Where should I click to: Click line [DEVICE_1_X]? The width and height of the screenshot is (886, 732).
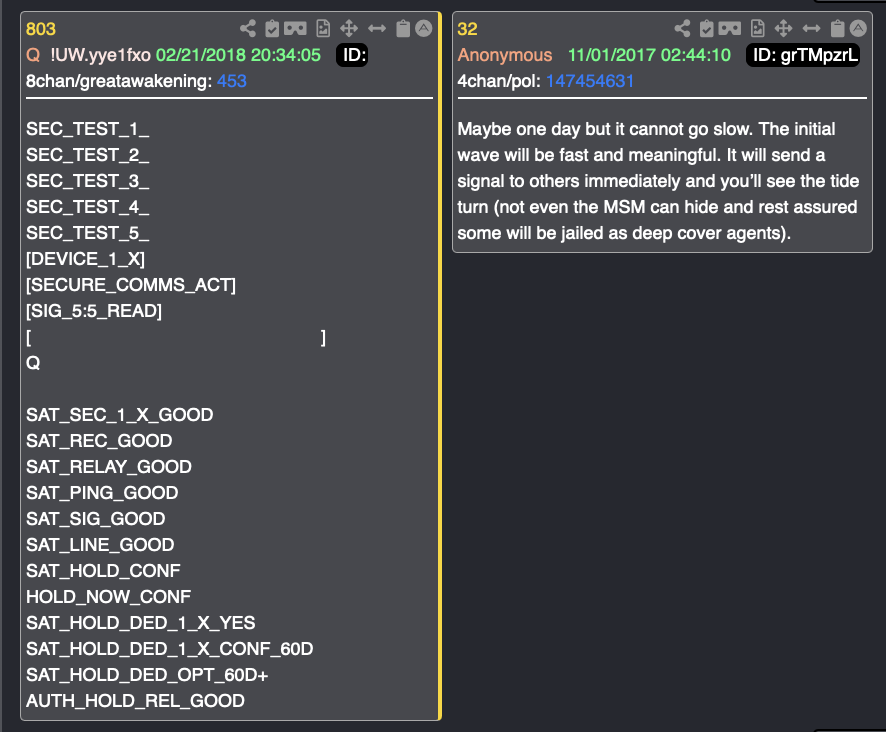click(x=85, y=259)
